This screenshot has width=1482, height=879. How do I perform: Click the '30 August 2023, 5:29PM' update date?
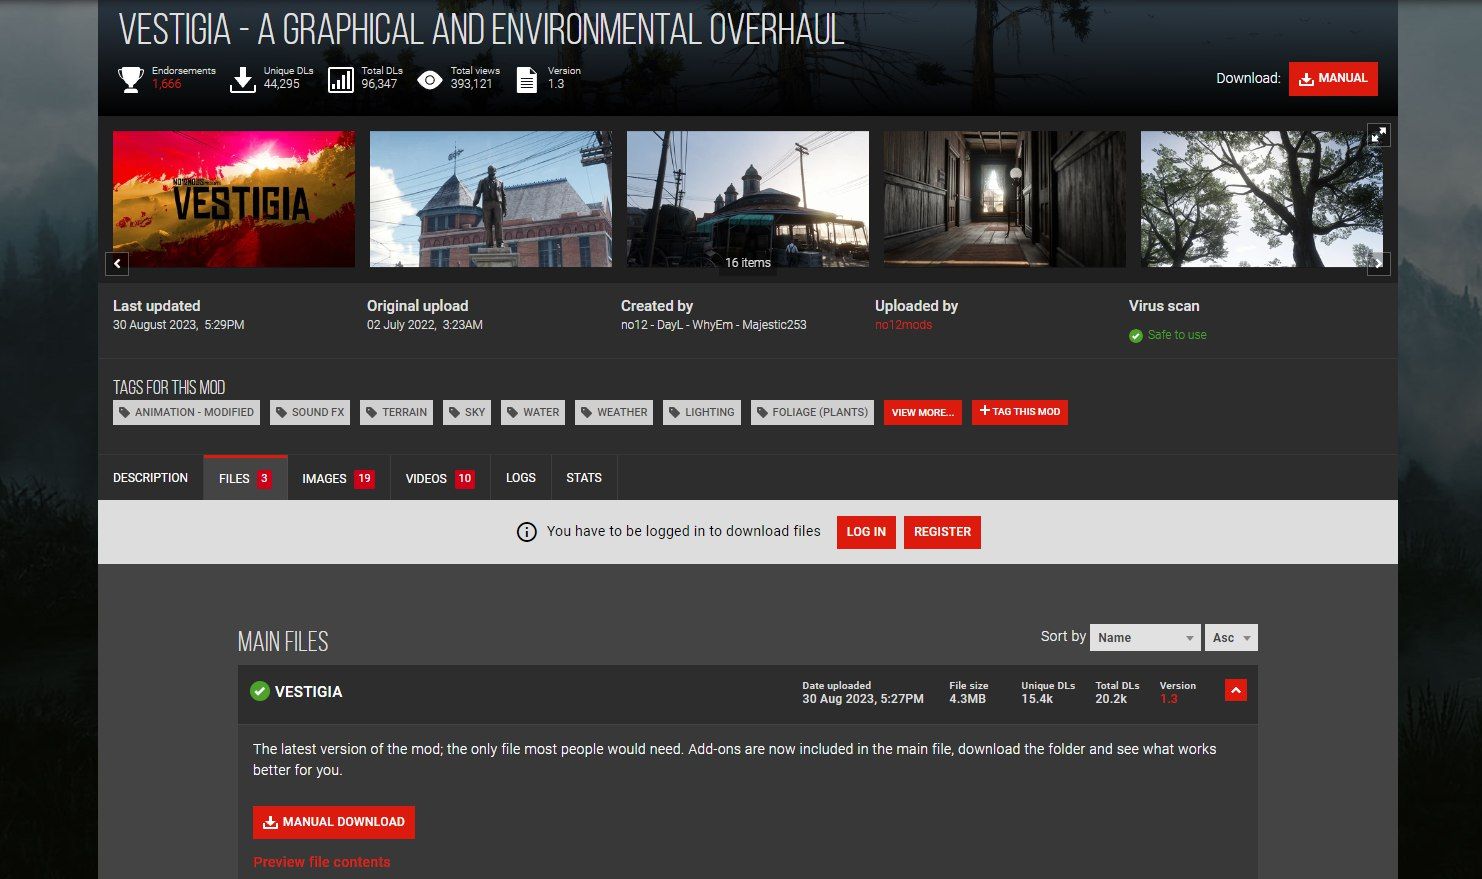coord(179,325)
